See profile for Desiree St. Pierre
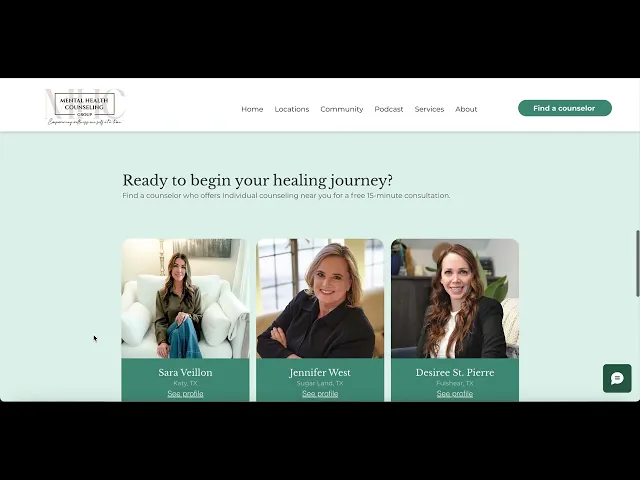640x480 pixels. [x=455, y=393]
